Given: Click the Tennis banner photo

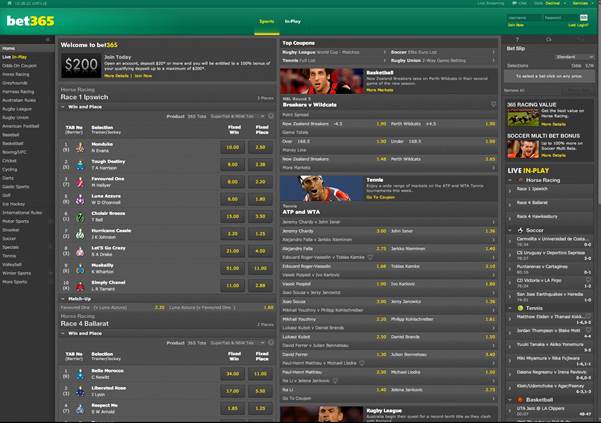Looking at the screenshot, I should 322,188.
